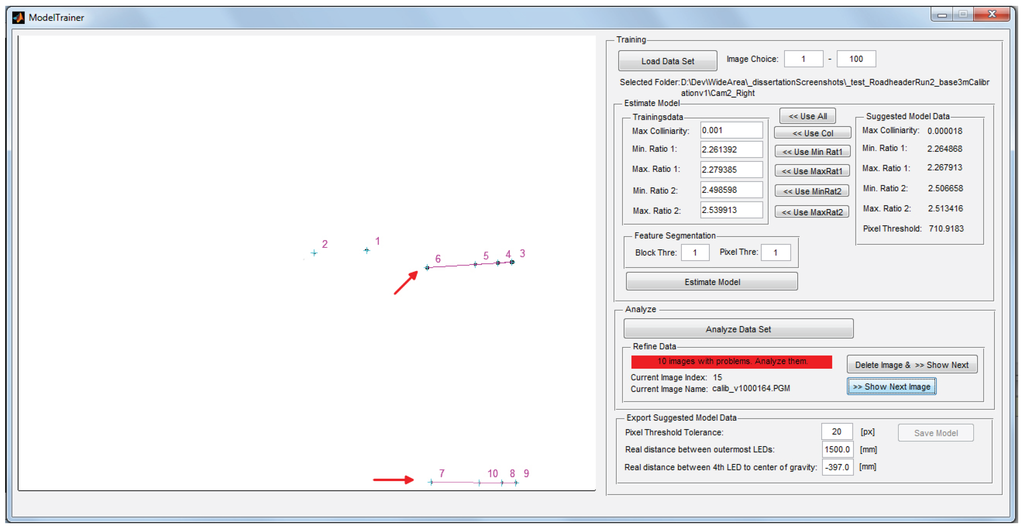Focus the Max. Ratio 2 training field
The height and width of the screenshot is (528, 1024).
(731, 210)
